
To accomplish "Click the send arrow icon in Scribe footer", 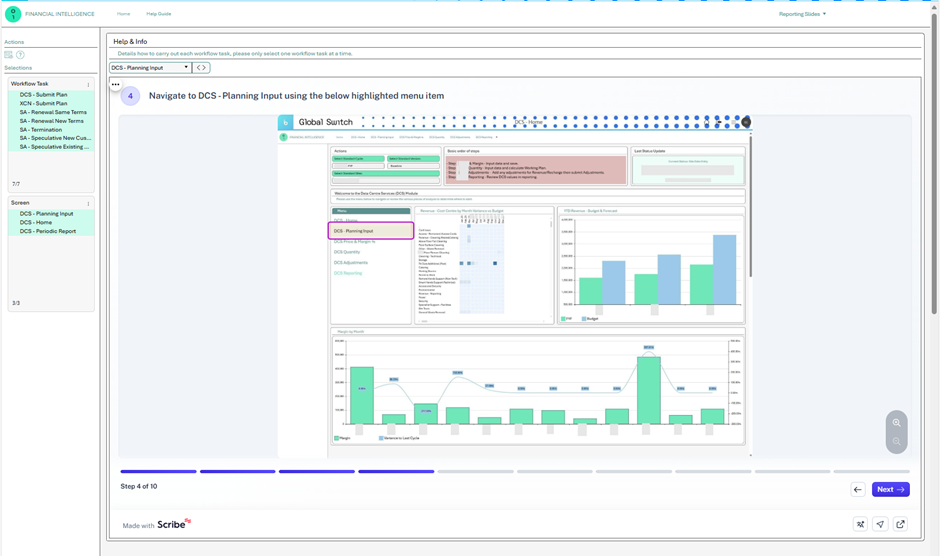I will 880,524.
